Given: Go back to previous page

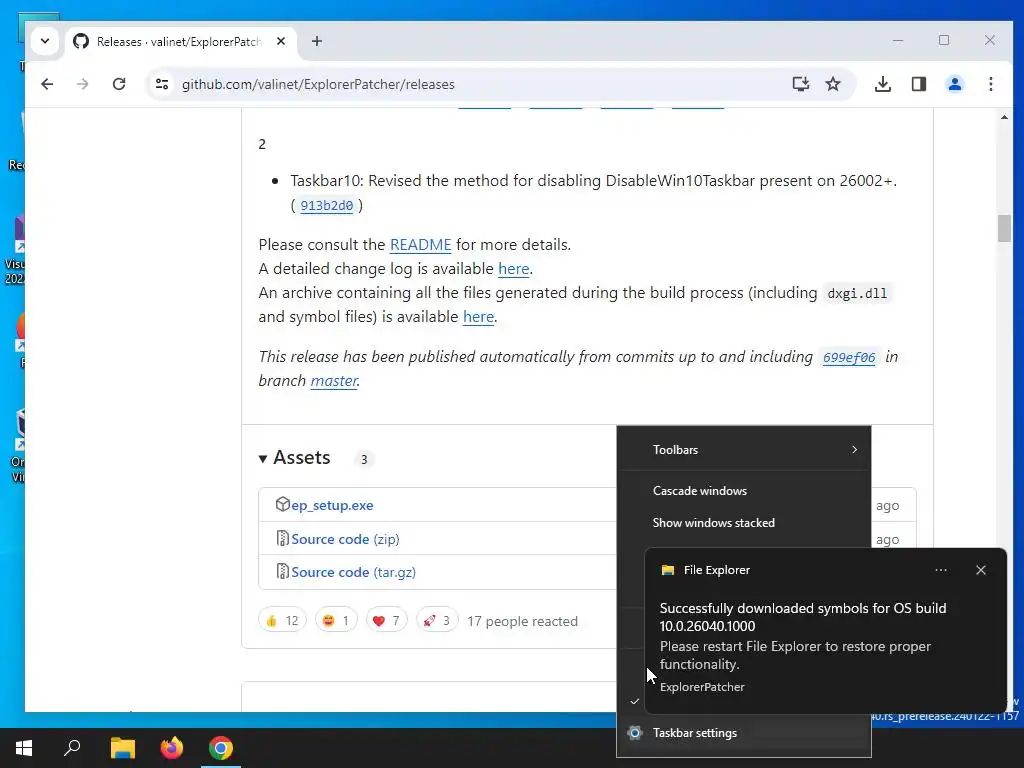Looking at the screenshot, I should click(x=47, y=84).
